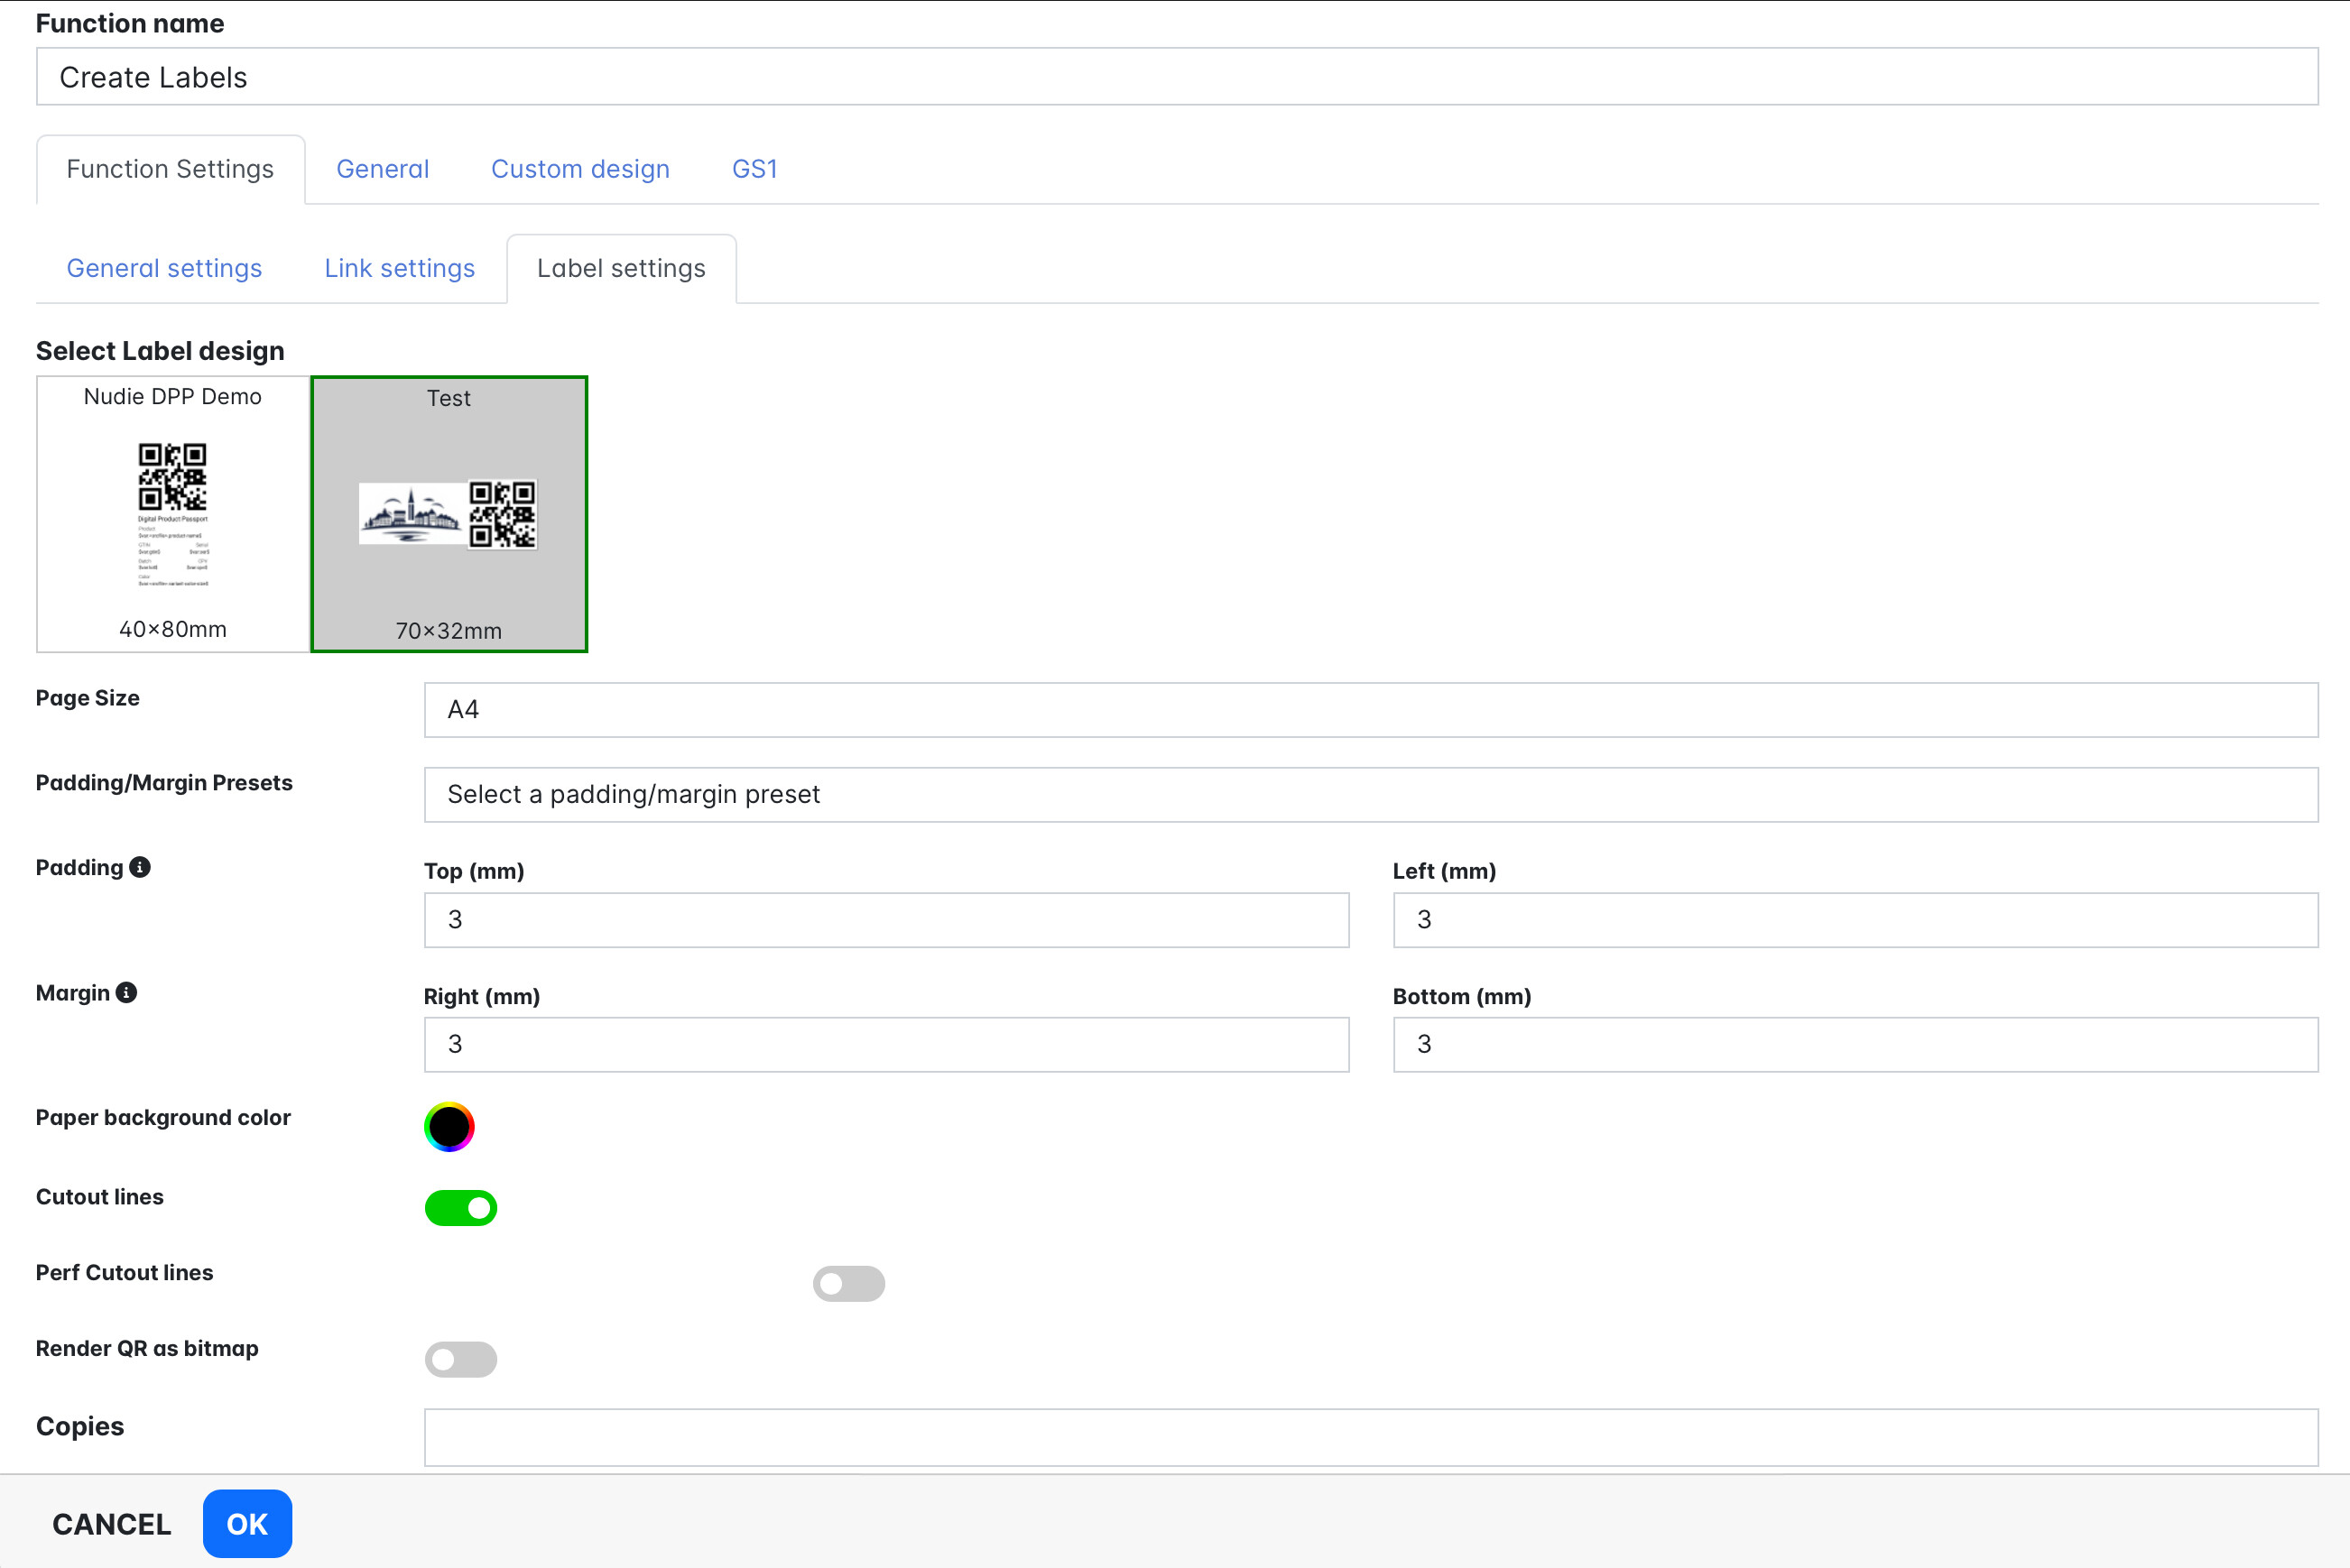Turn on Render QR as bitmap
The height and width of the screenshot is (1568, 2350).
[x=461, y=1359]
